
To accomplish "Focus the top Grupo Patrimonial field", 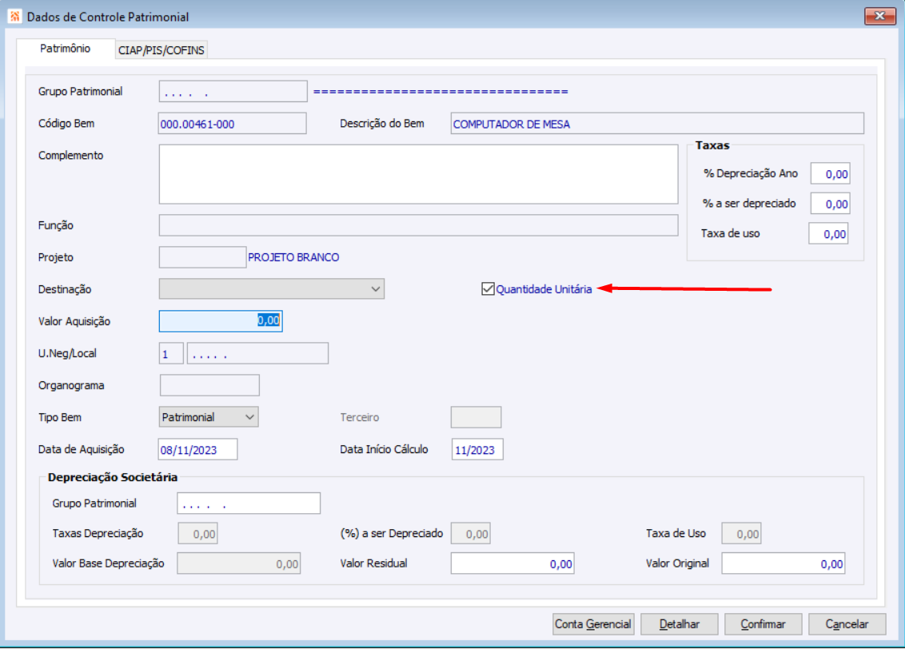I will pos(233,91).
